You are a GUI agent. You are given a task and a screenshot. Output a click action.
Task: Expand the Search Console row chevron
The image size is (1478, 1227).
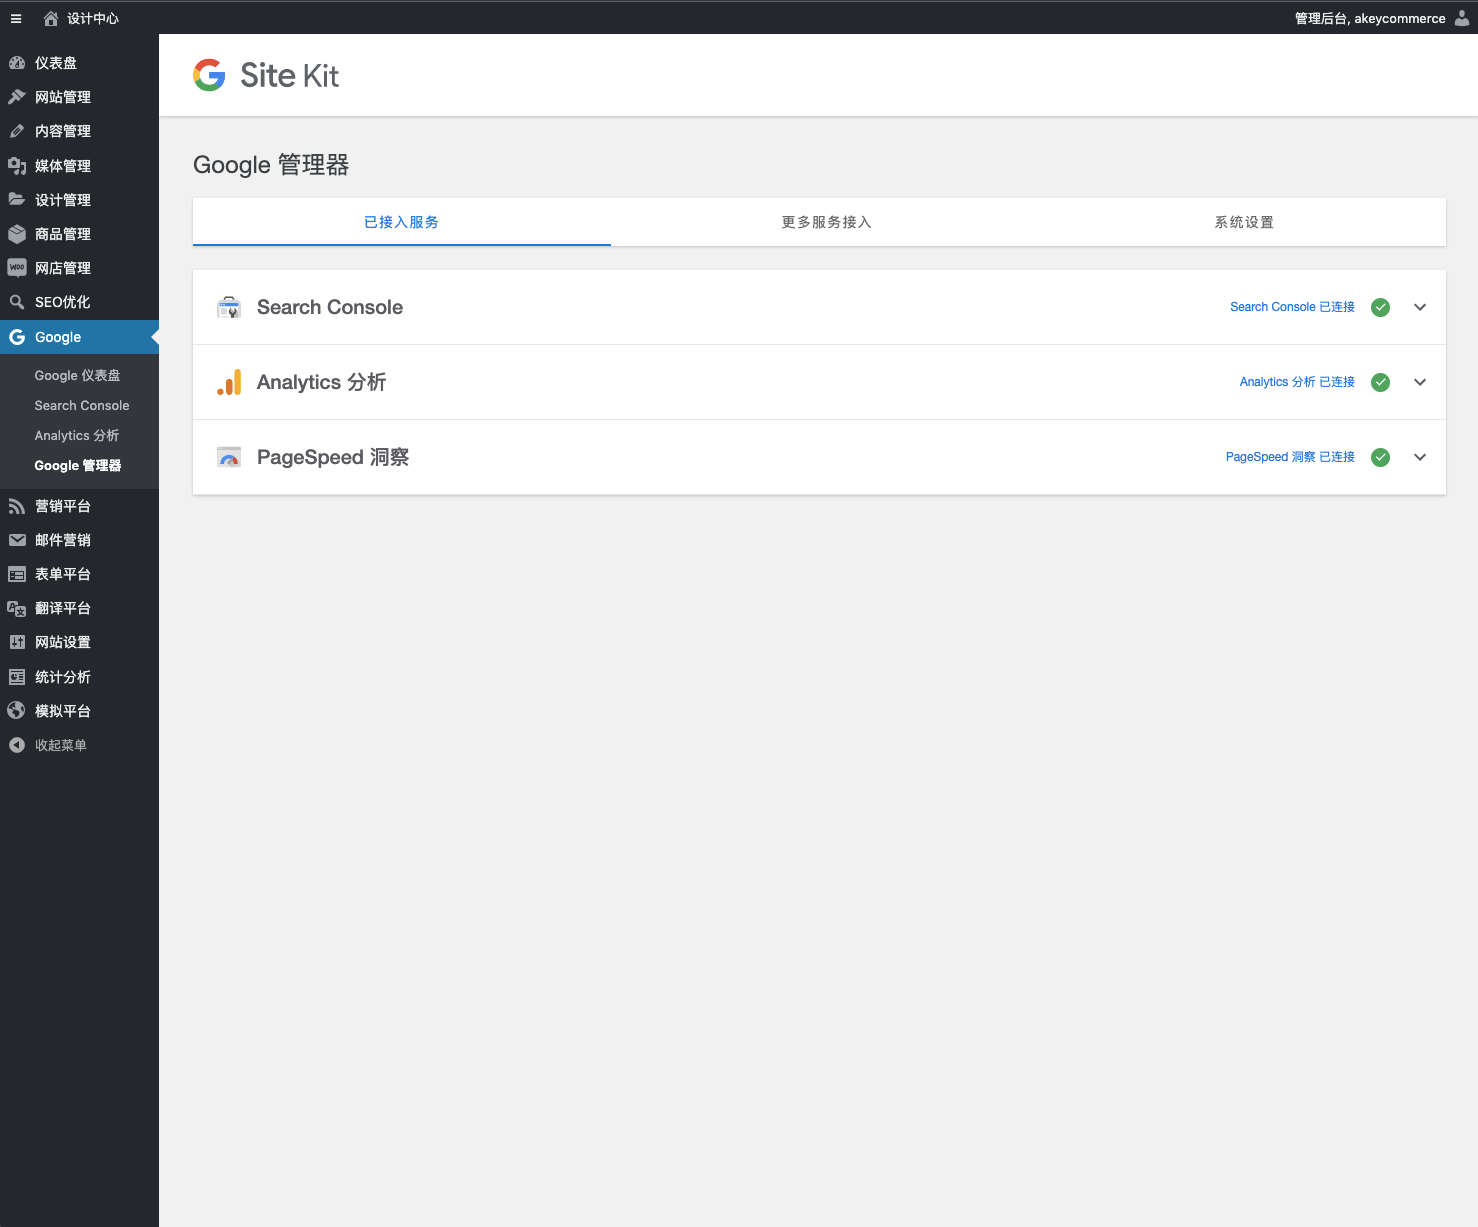click(x=1420, y=307)
